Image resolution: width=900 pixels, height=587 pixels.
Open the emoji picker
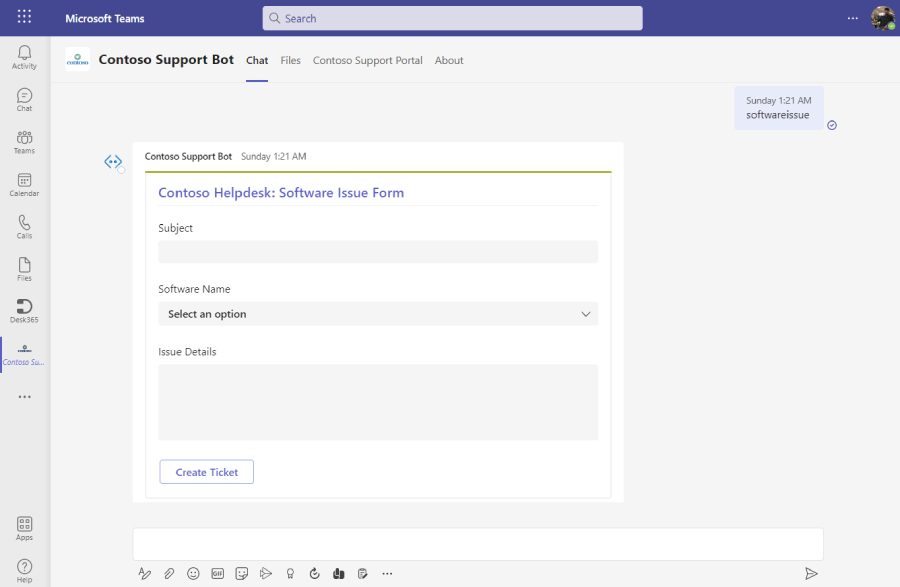coord(193,573)
